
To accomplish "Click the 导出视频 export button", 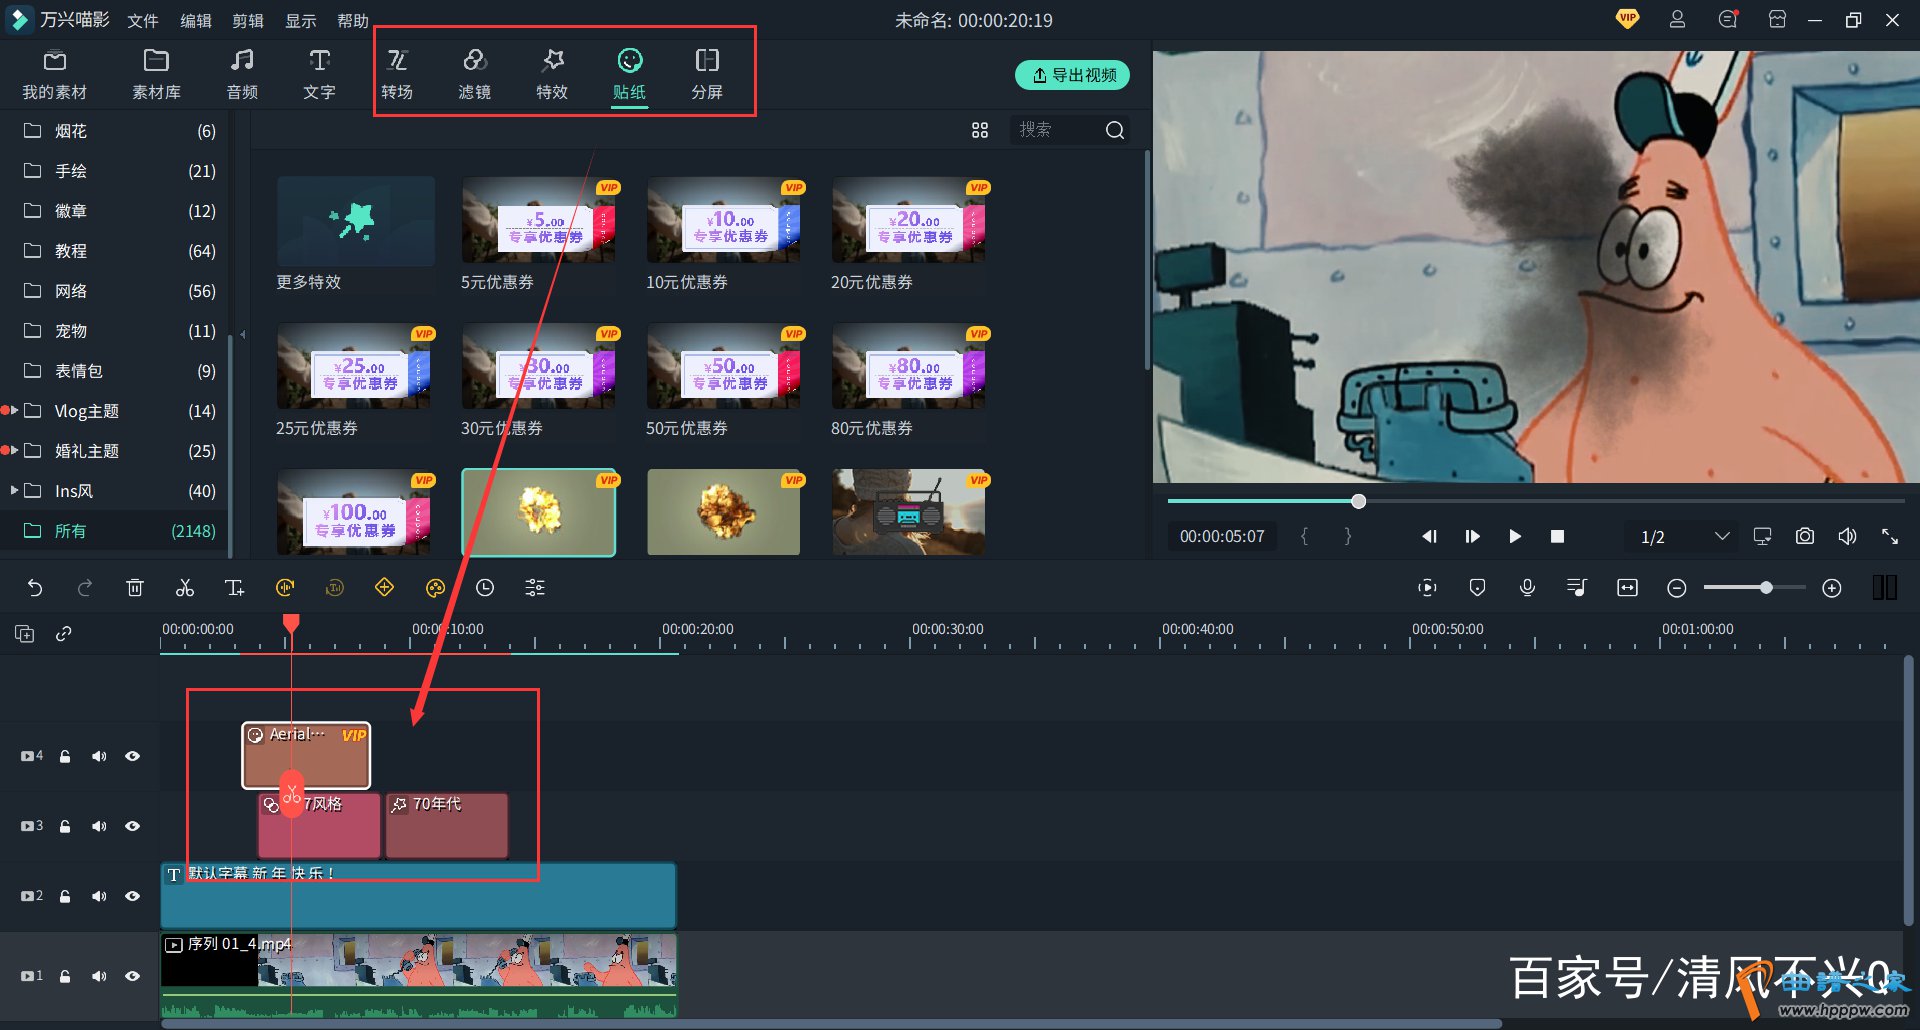I will [1072, 75].
